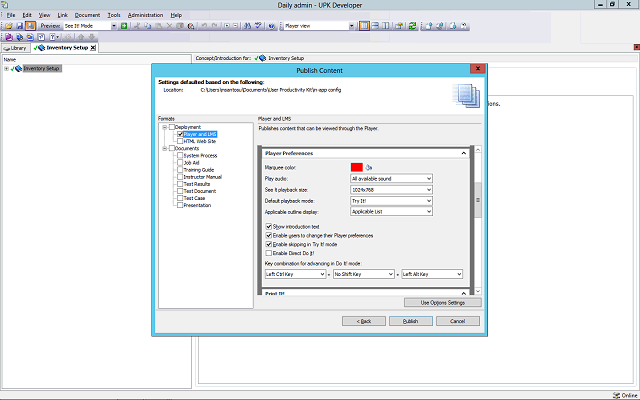Click the red Marquee color swatch
The image size is (640, 400).
tap(357, 167)
